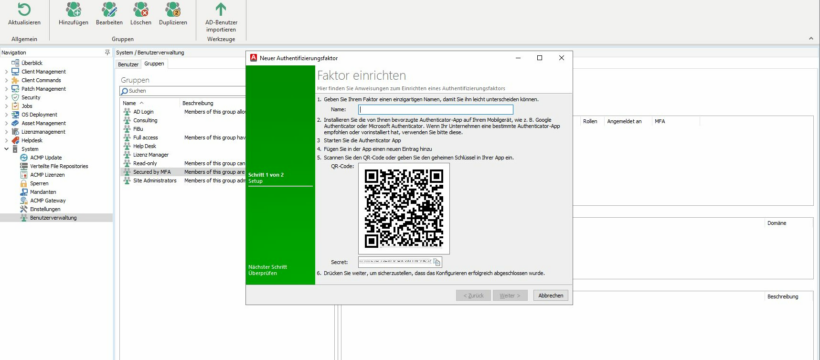Copy the secret key with copy icon
This screenshot has height=360, width=820.
(437, 262)
